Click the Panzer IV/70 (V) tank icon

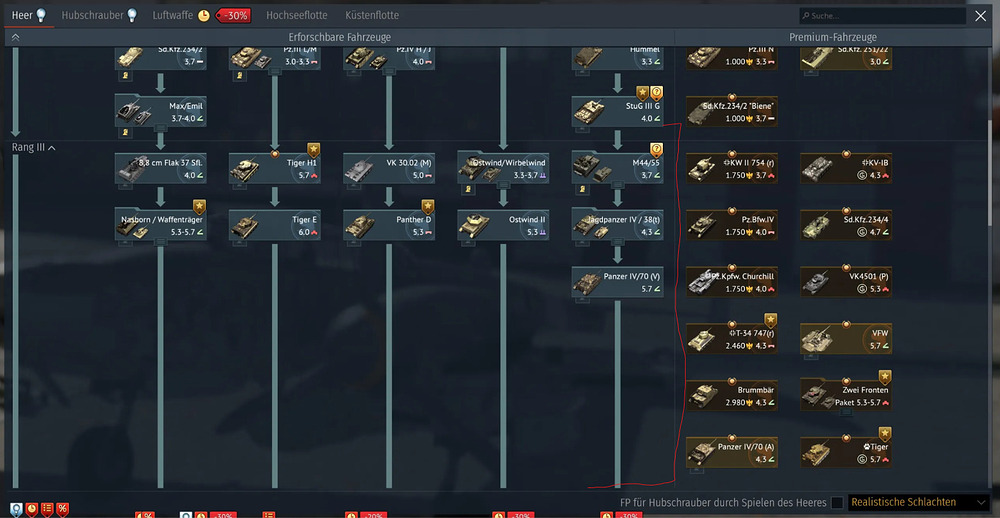coord(587,283)
